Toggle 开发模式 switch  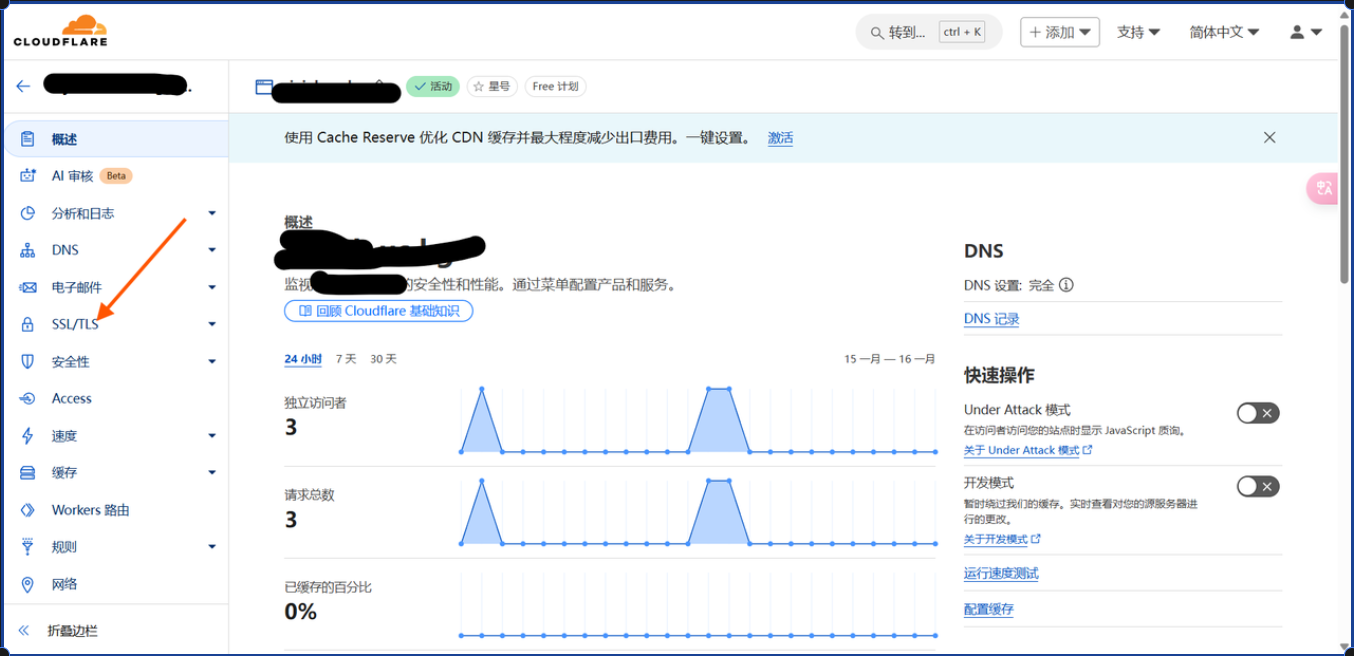(x=1258, y=486)
